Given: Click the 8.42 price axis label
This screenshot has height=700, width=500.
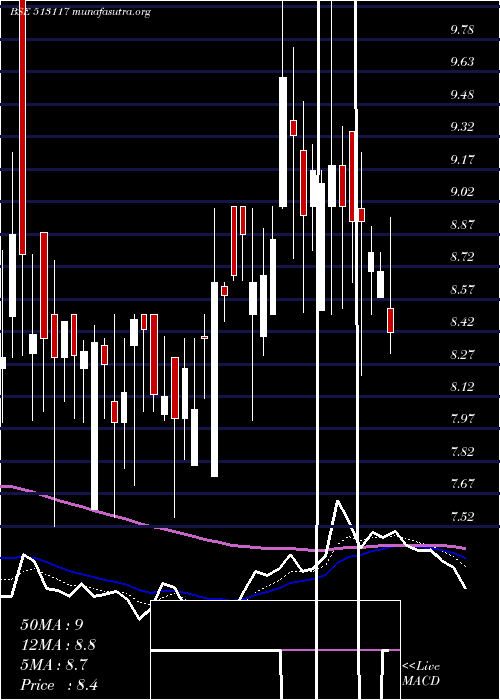Looking at the screenshot, I should pyautogui.click(x=462, y=321).
